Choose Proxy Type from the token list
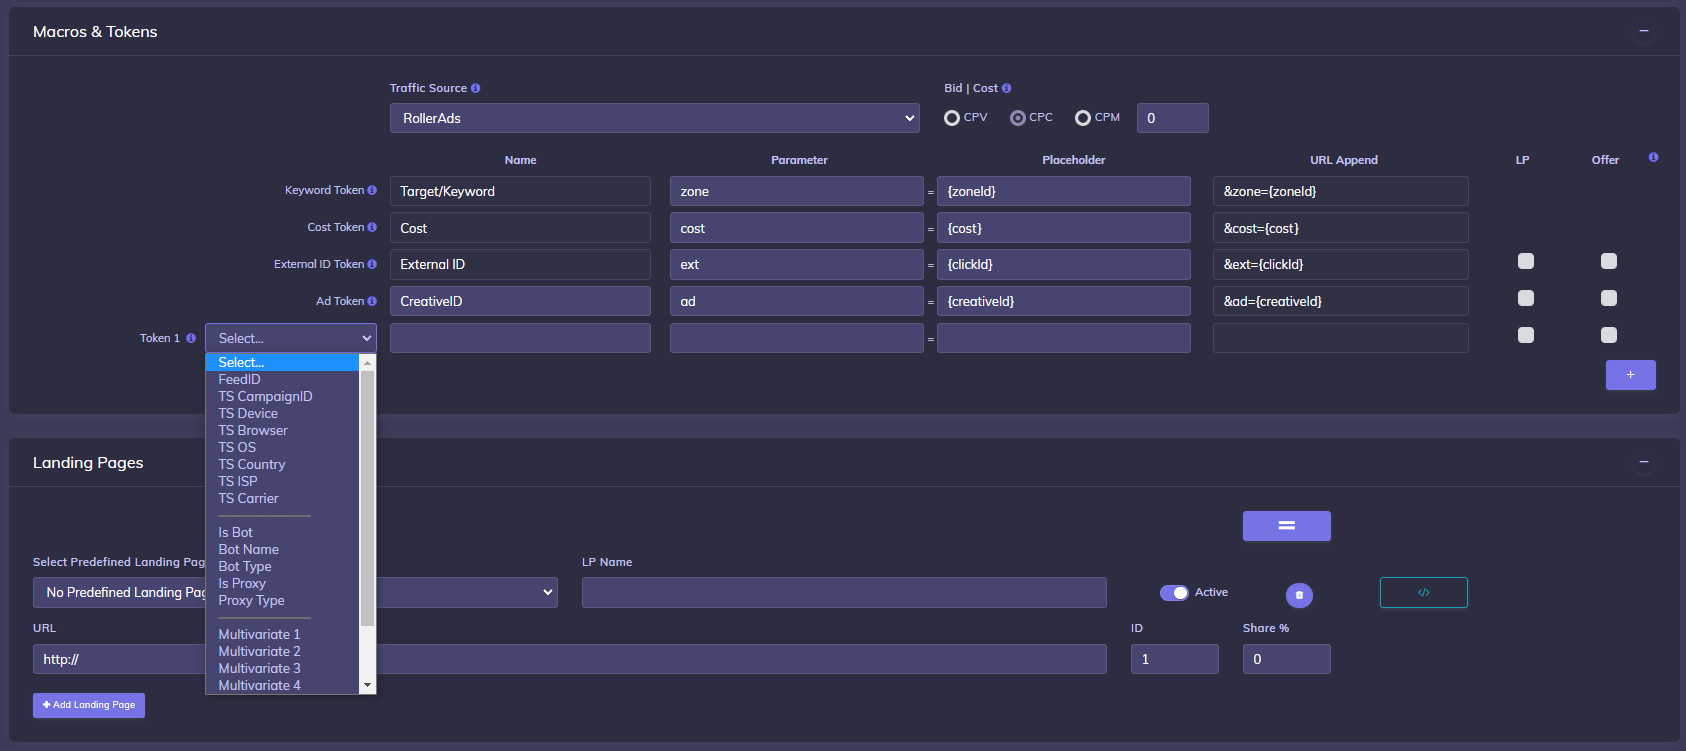The image size is (1686, 751). [x=282, y=601]
